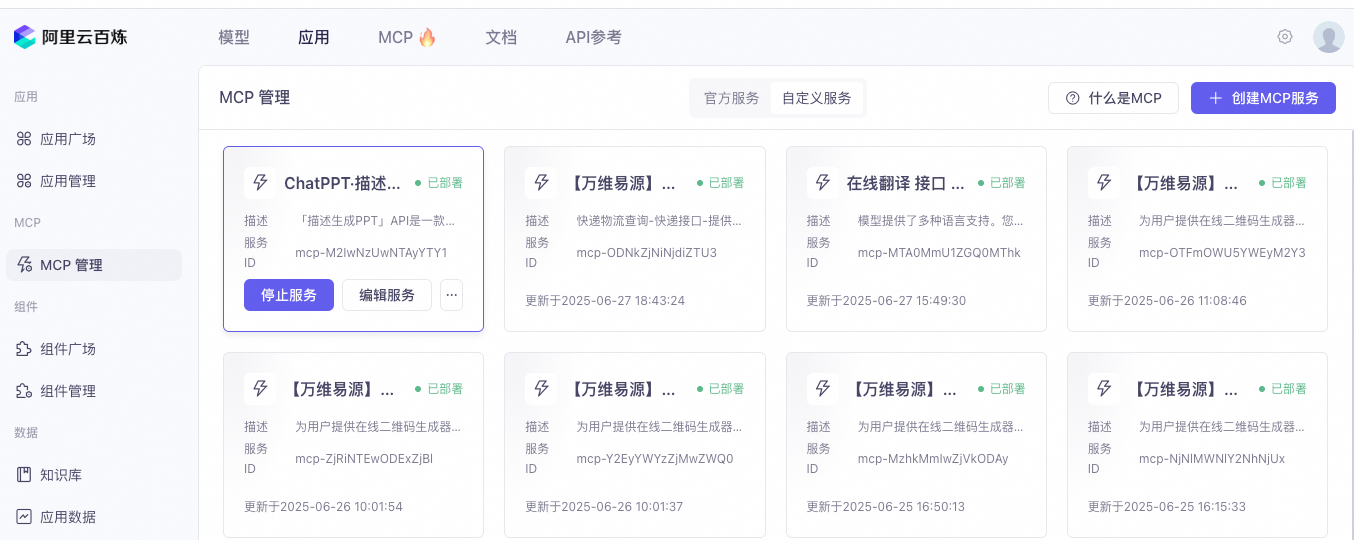1354x540 pixels.
Task: Click the ChatPPT card lightning icon
Action: [260, 183]
